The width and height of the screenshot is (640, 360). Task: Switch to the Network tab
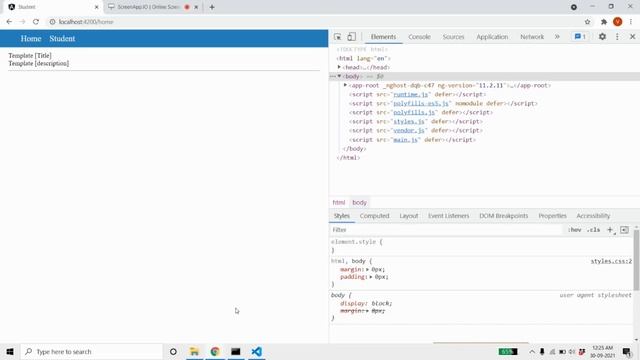pos(532,37)
